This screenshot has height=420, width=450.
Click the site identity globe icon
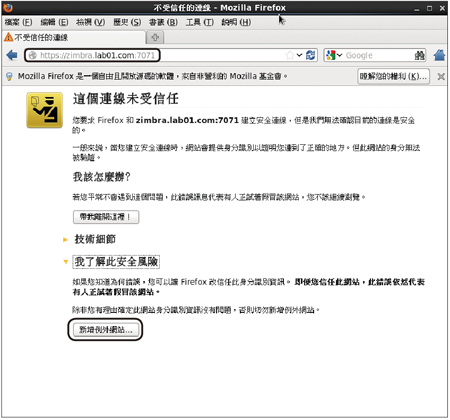click(x=32, y=55)
